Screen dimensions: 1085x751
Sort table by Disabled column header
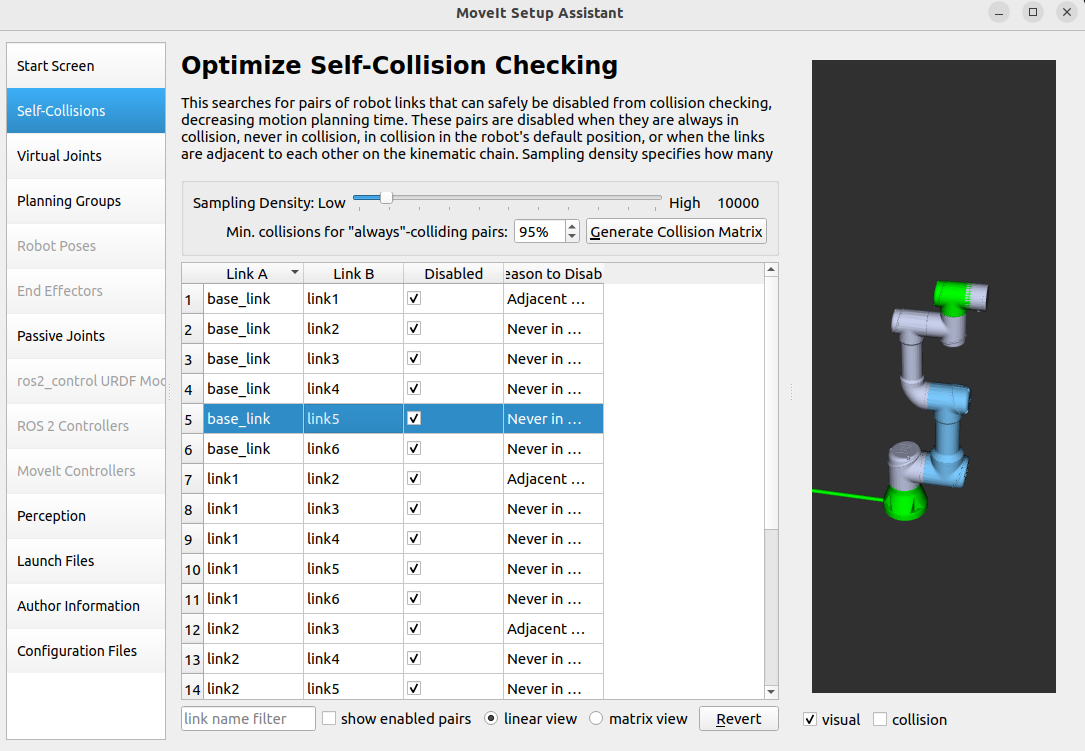coord(453,273)
